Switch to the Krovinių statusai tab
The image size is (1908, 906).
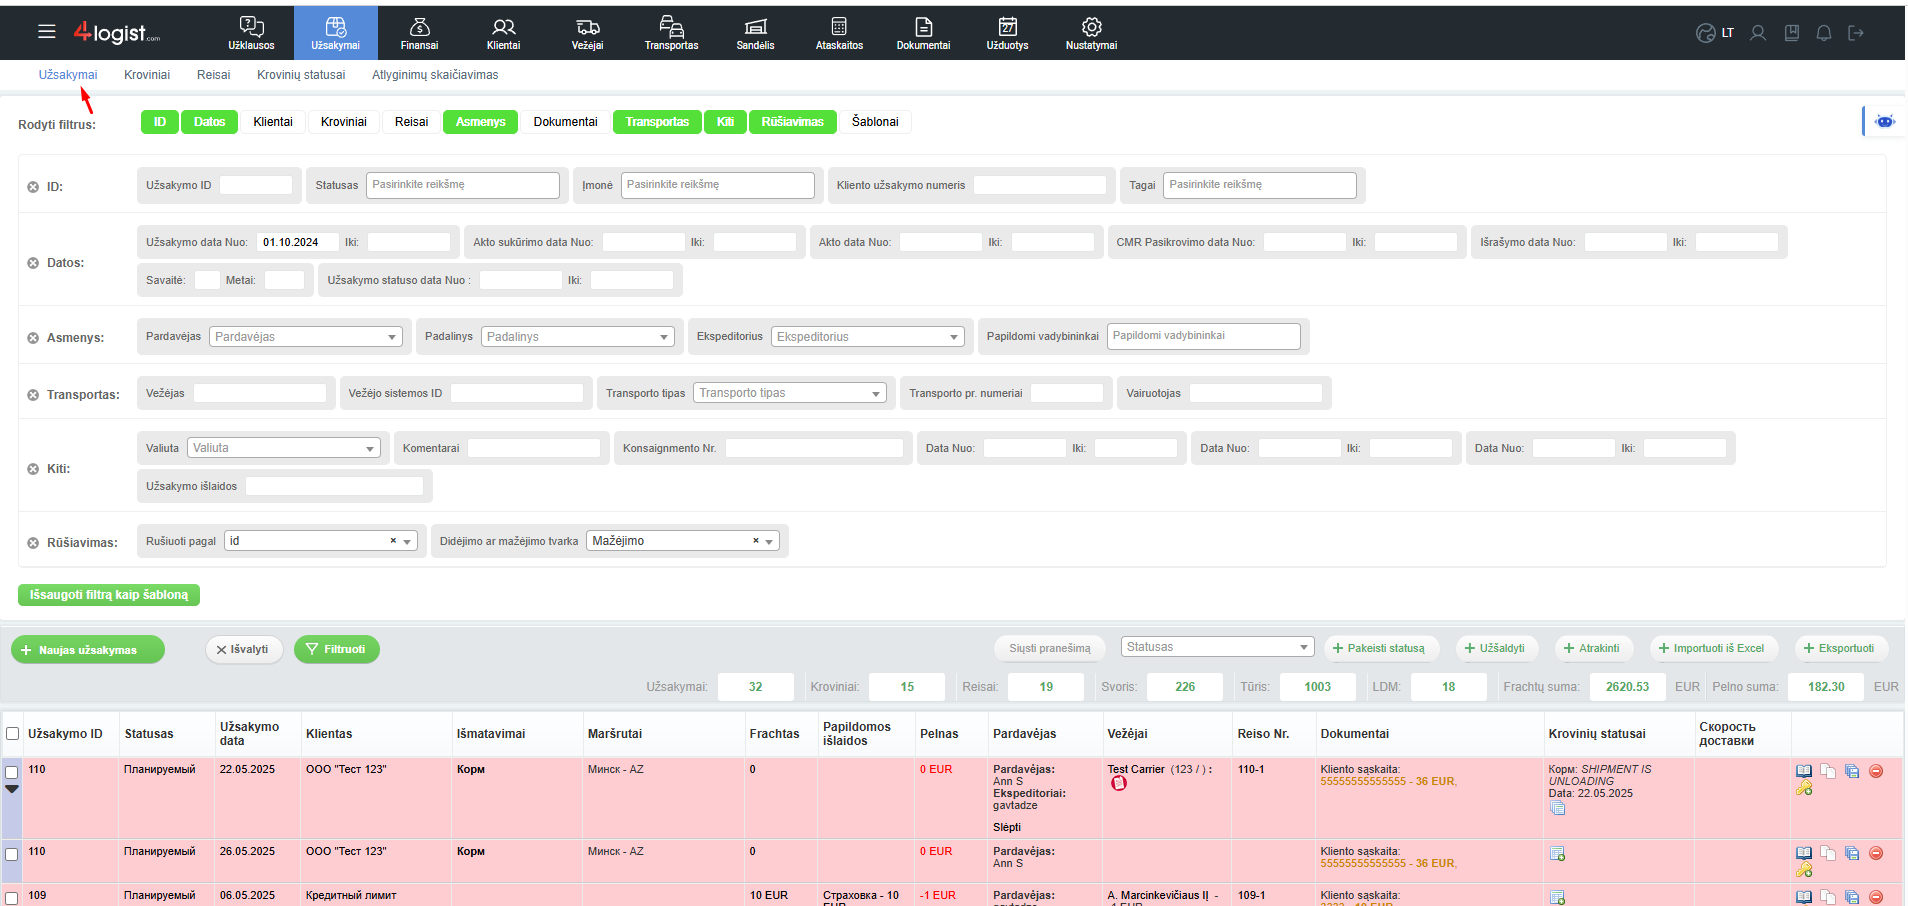(x=301, y=75)
